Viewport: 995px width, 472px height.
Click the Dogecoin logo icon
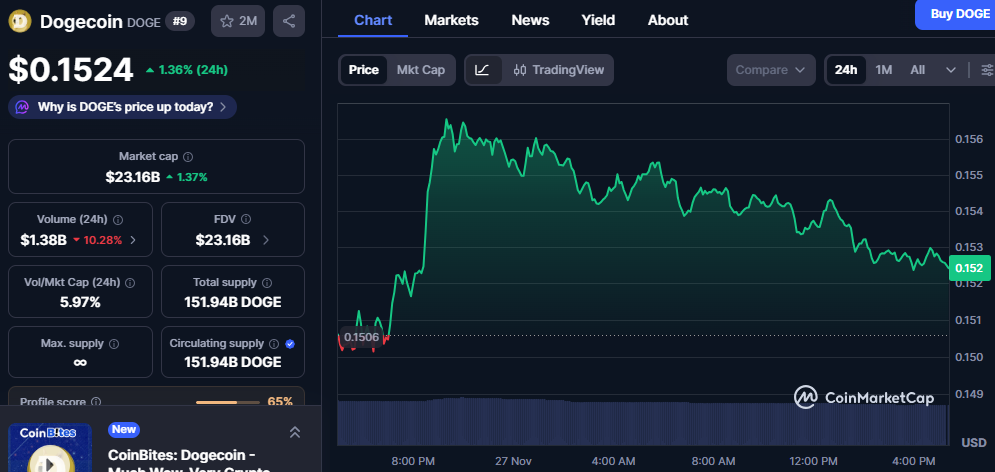click(20, 21)
